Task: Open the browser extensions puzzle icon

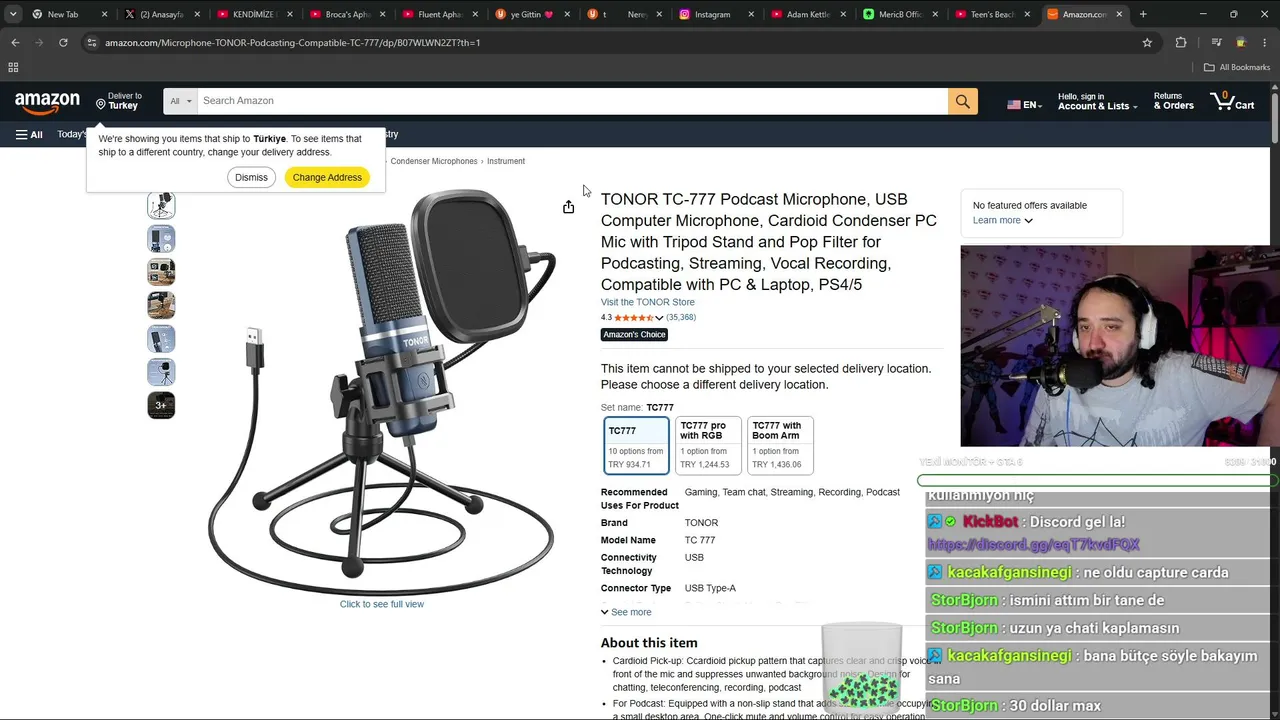Action: [x=1181, y=43]
